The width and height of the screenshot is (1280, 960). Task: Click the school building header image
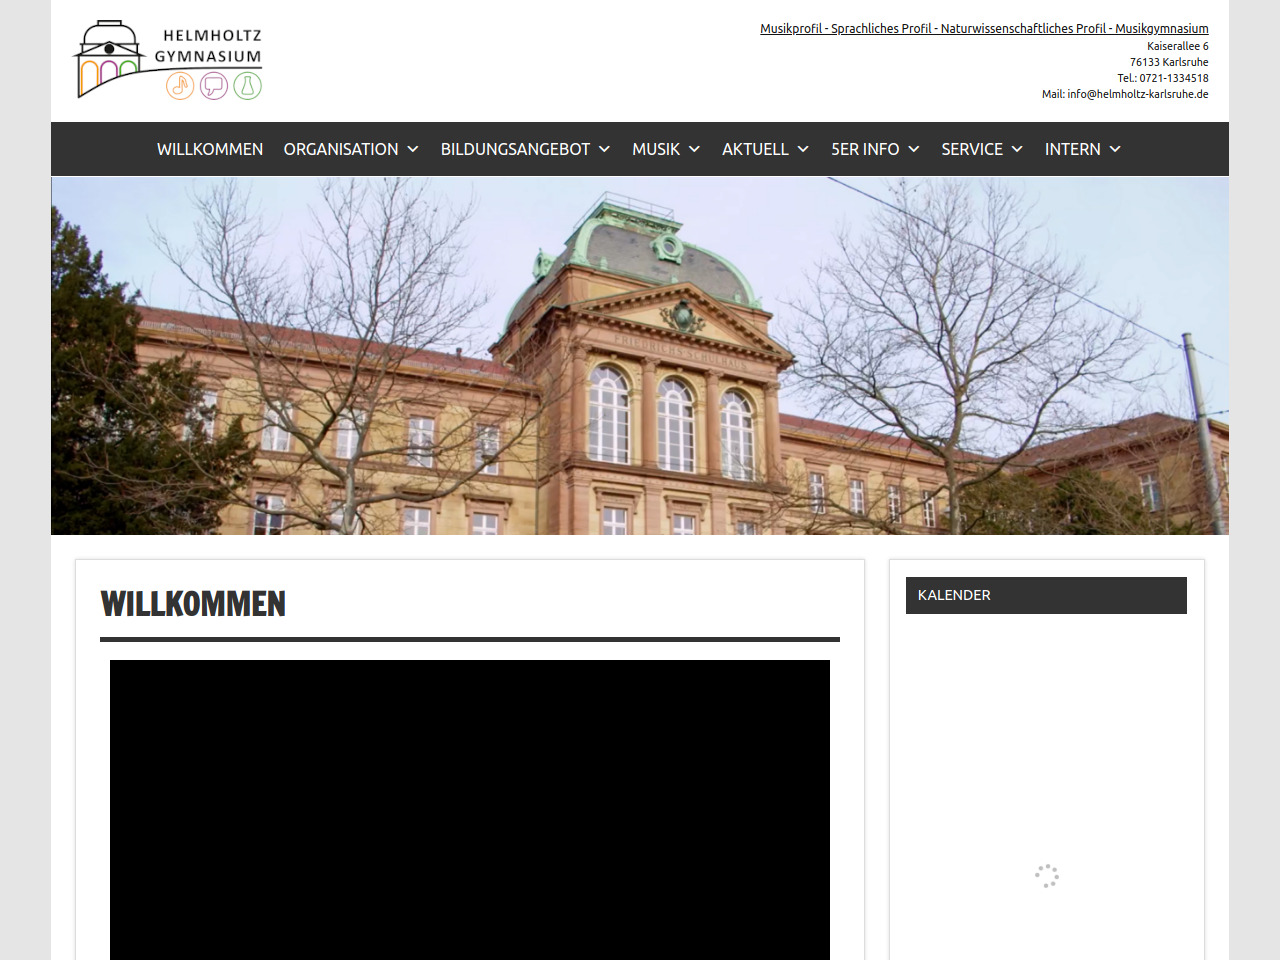[640, 356]
